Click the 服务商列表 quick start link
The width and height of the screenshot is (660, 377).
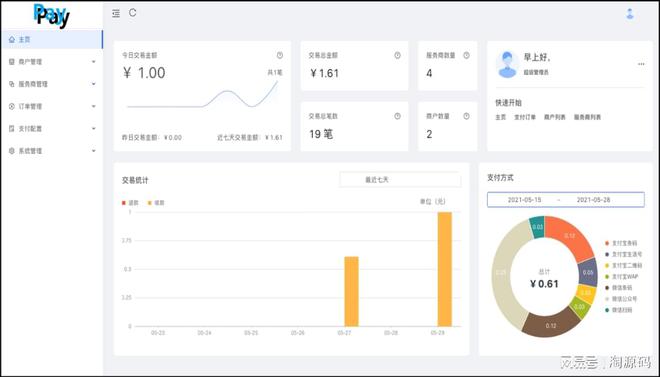[588, 117]
